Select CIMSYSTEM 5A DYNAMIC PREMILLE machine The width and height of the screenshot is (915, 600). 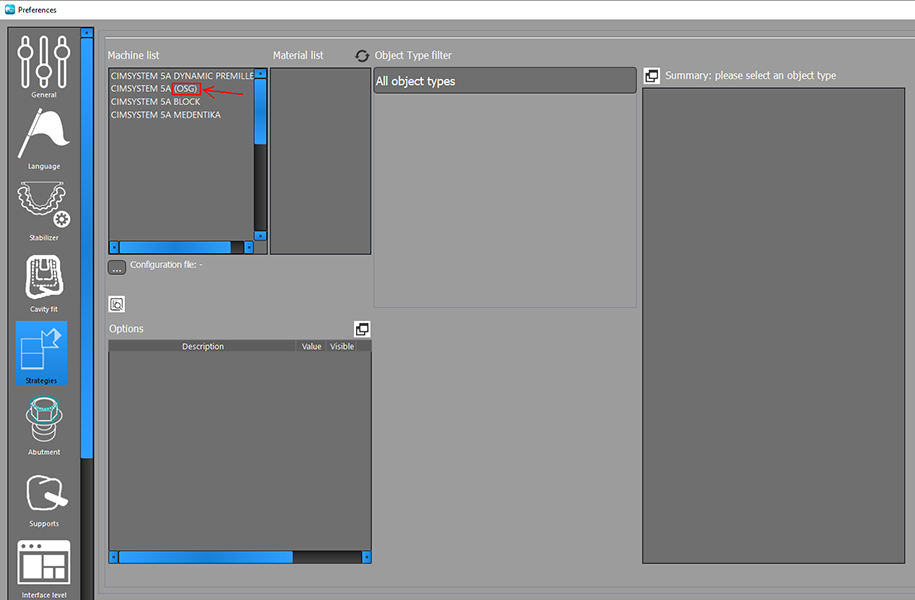(181, 76)
